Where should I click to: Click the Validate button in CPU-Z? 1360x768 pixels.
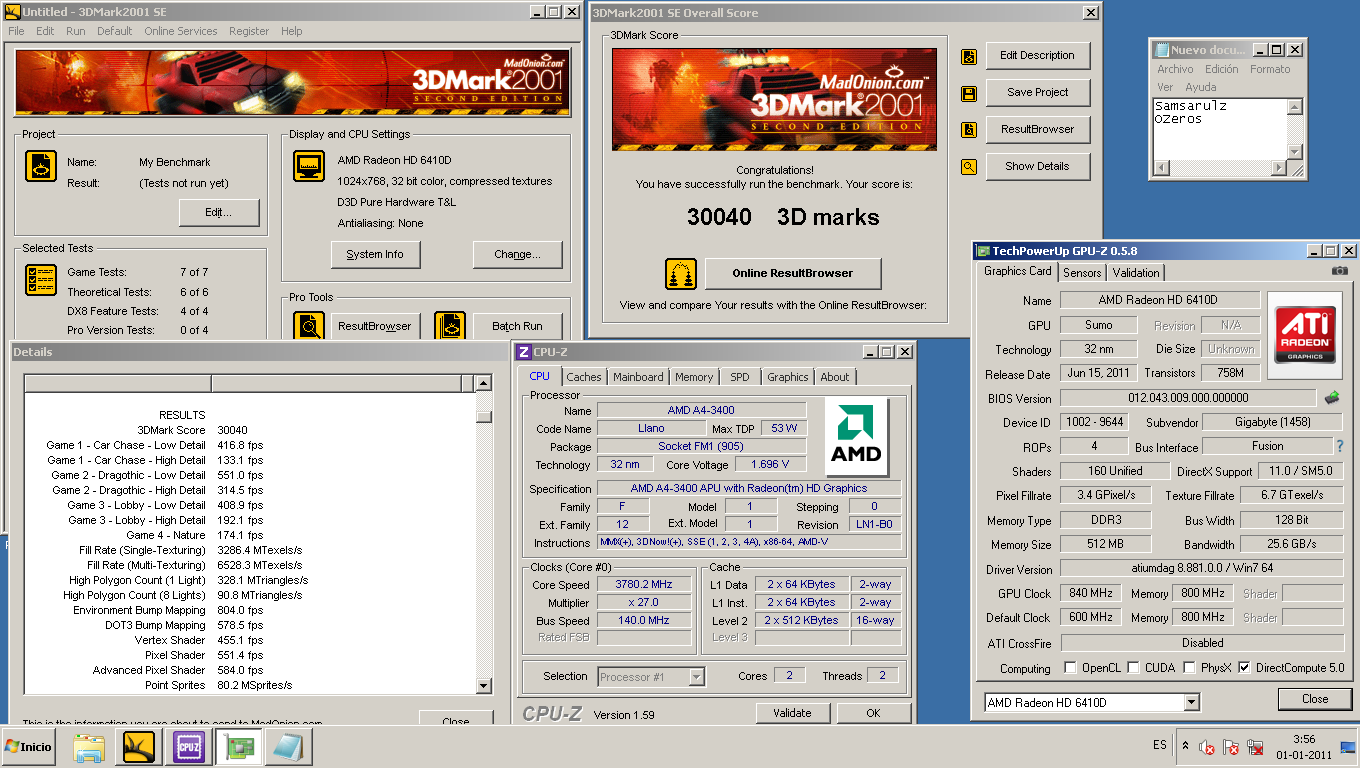tap(792, 713)
